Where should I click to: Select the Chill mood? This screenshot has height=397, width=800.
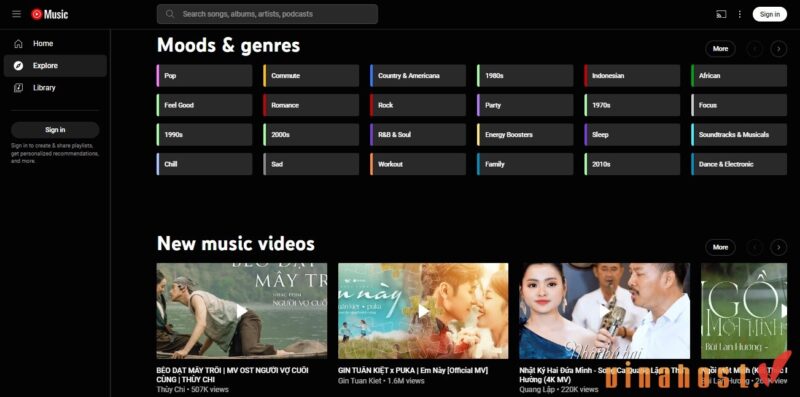pos(204,164)
